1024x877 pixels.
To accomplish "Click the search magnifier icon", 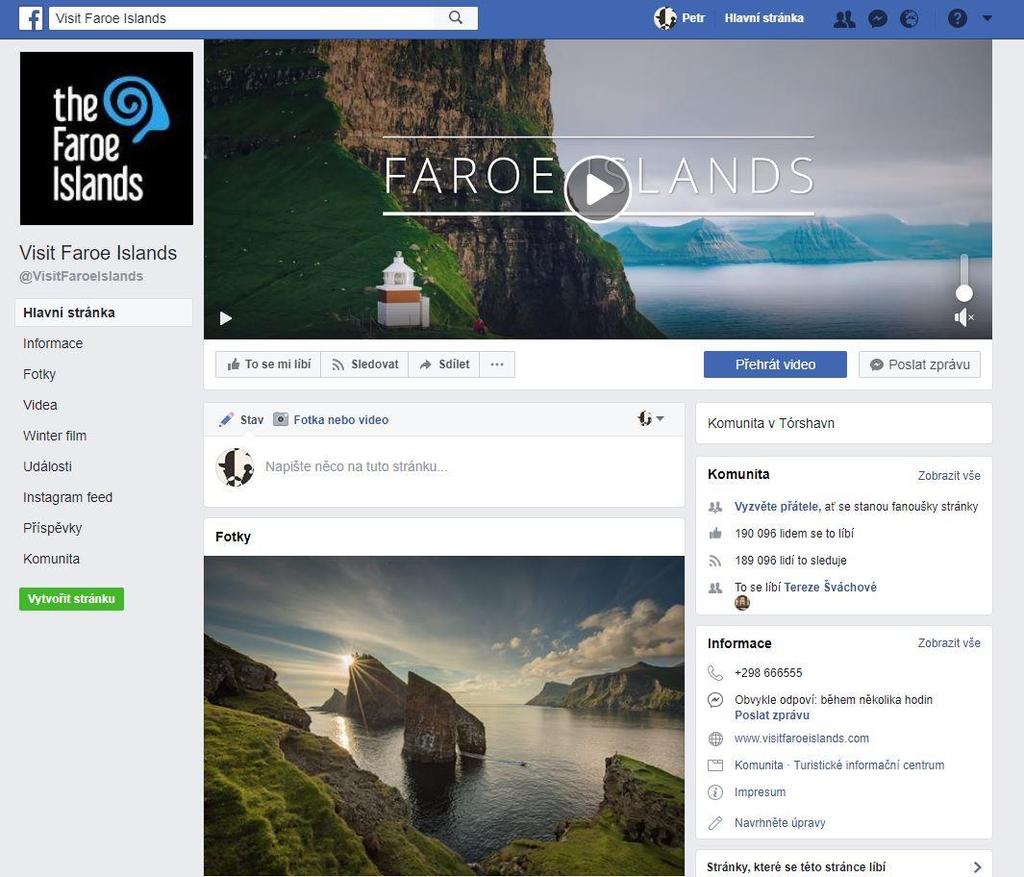I will coord(456,18).
